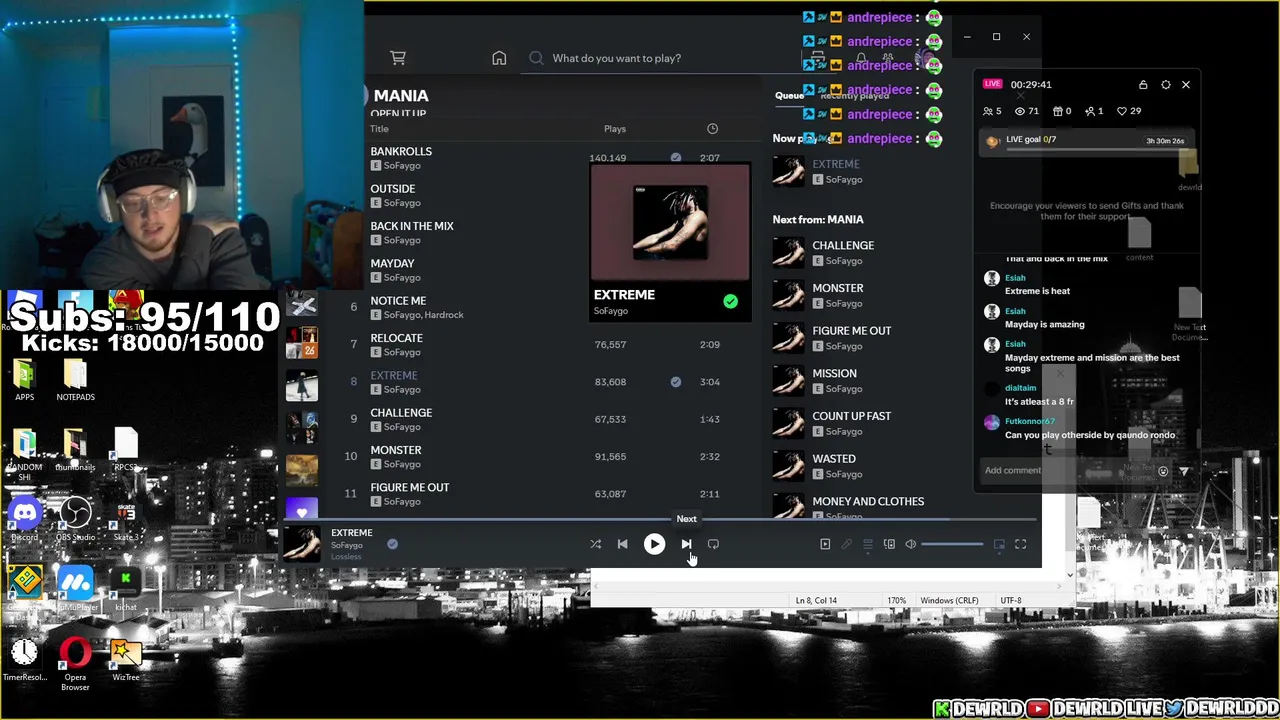This screenshot has width=1280, height=720.
Task: Open the now playing view icon
Action: (x=825, y=544)
